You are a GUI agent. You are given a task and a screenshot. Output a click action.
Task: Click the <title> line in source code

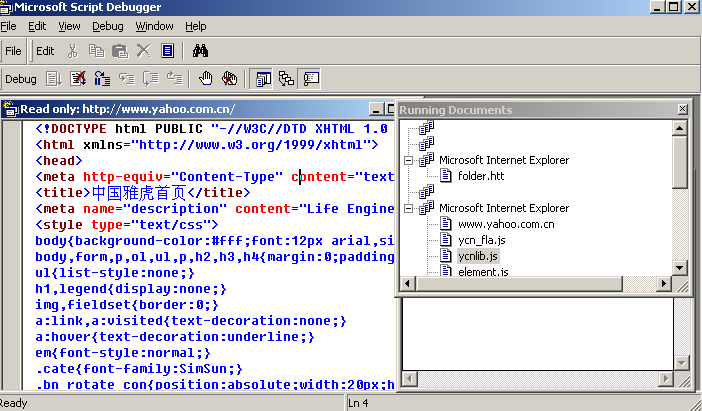(x=142, y=193)
